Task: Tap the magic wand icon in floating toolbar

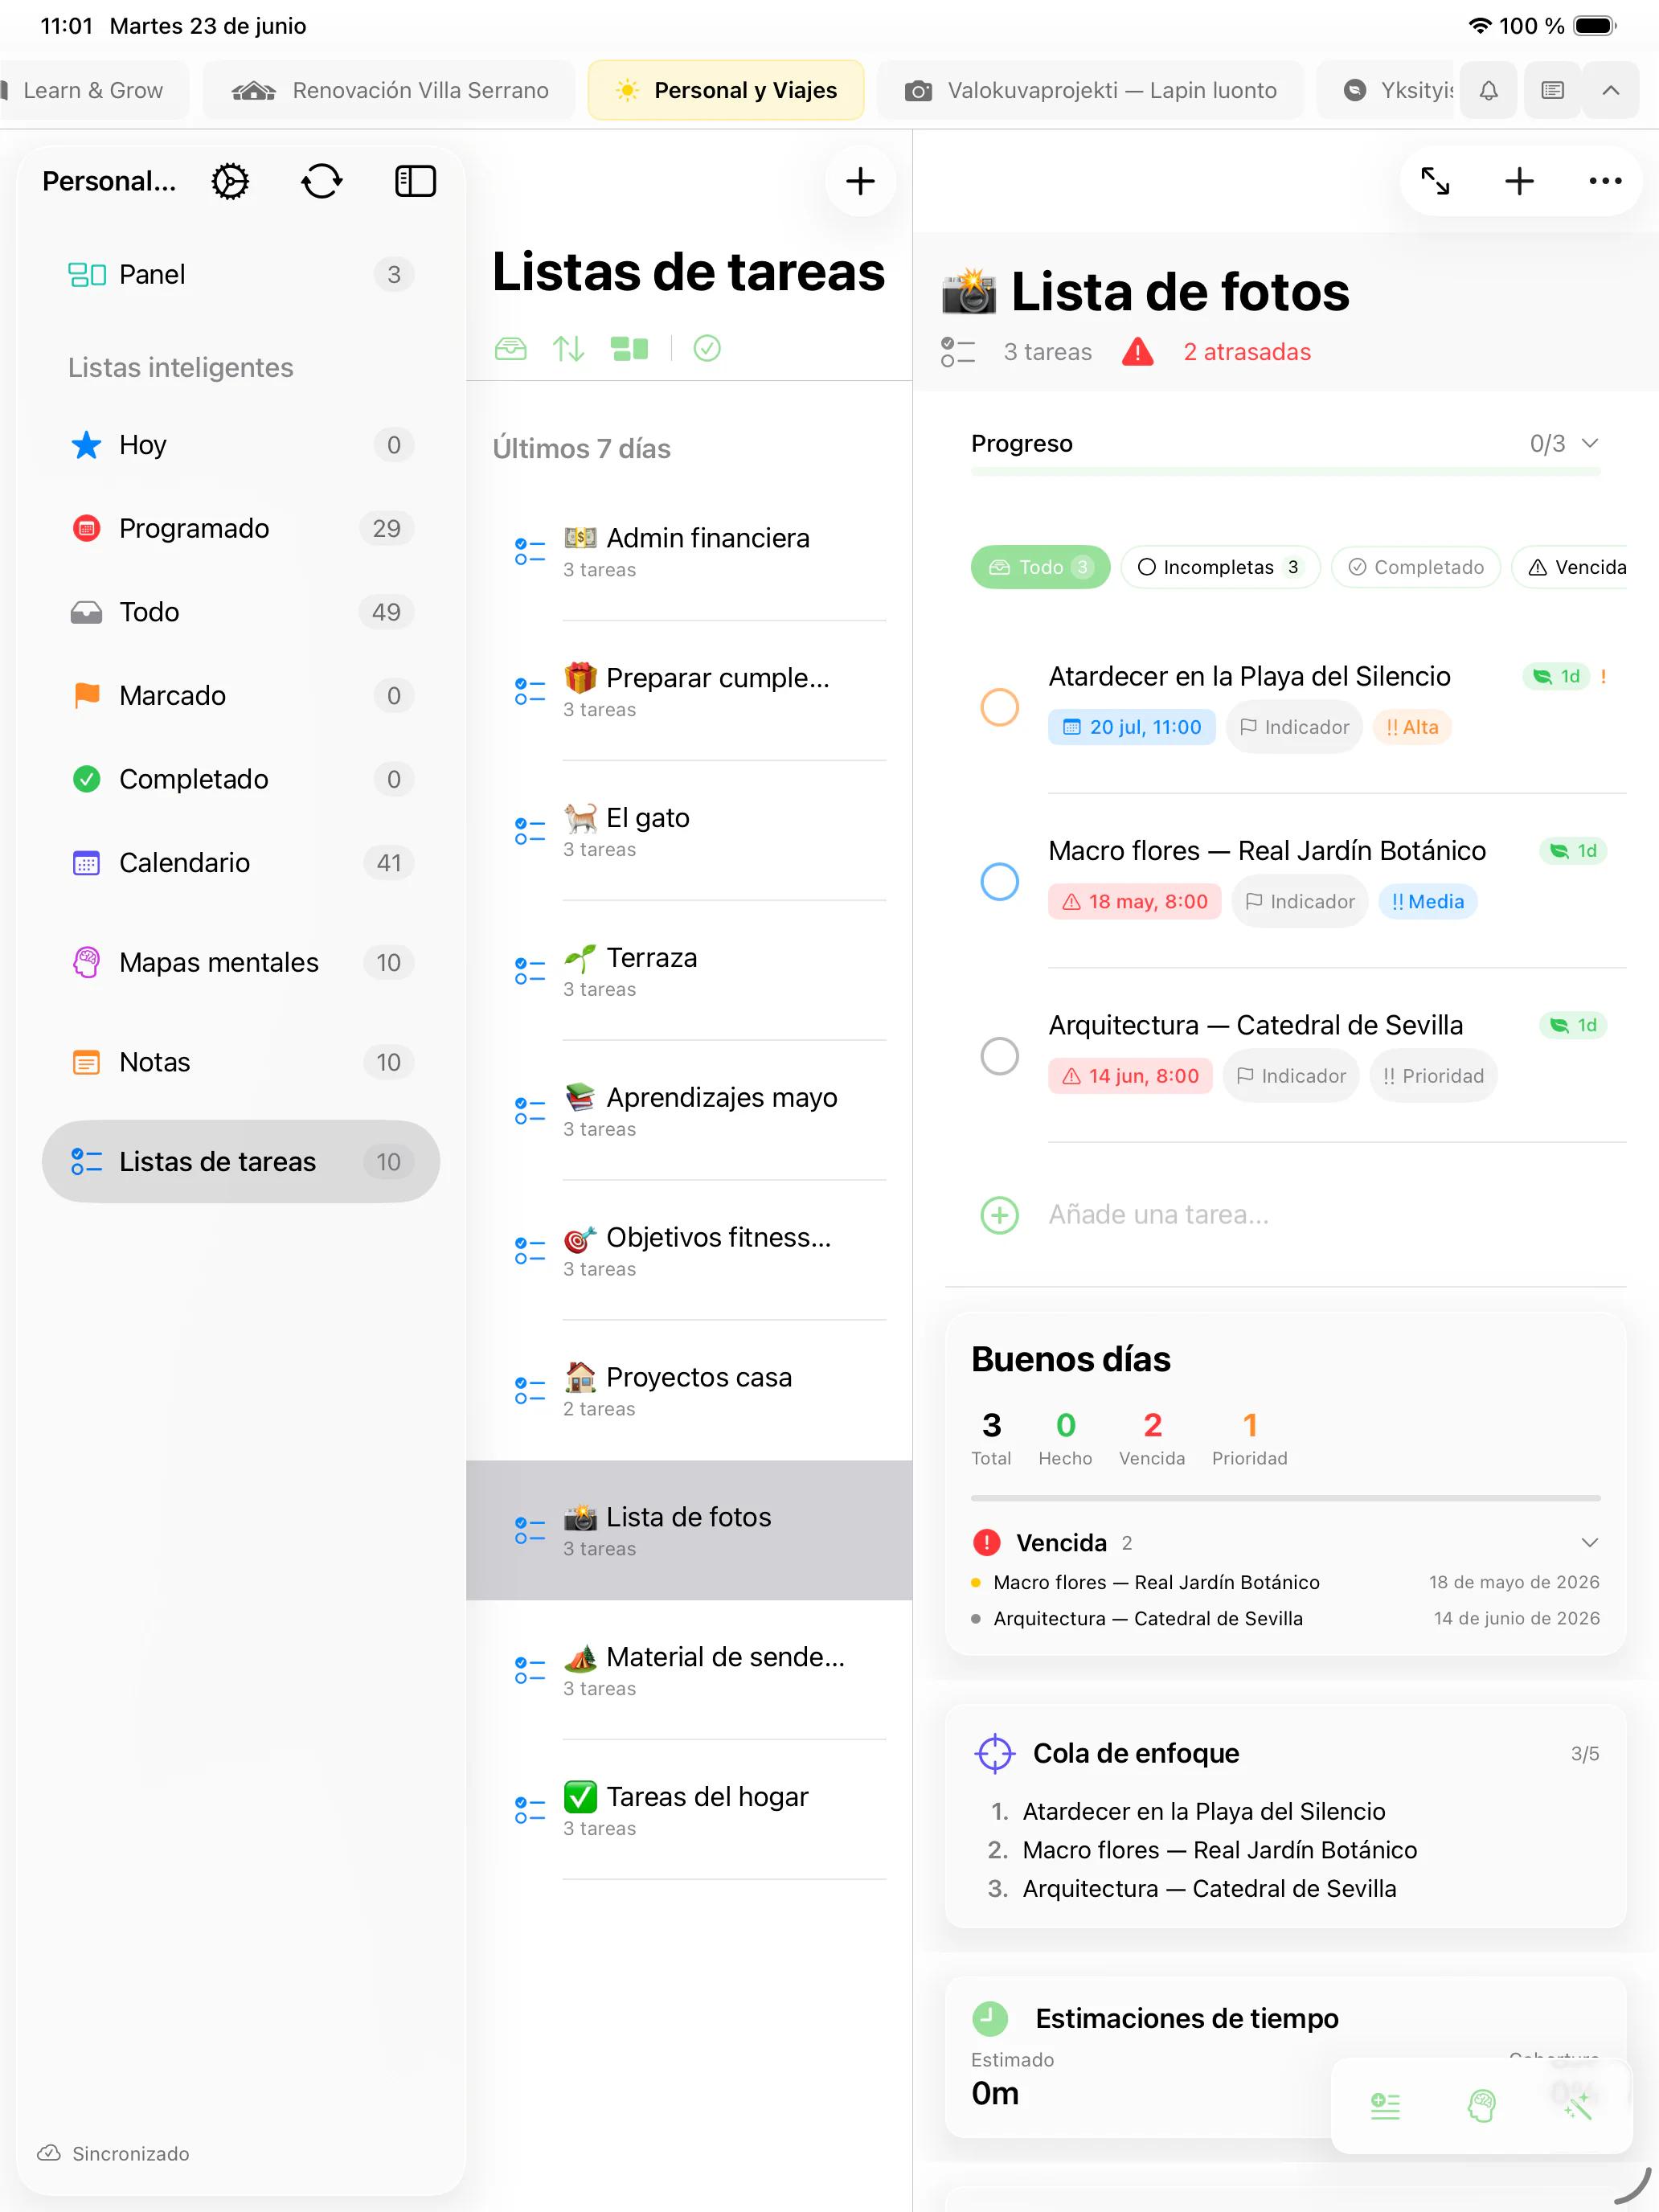Action: (x=1578, y=2106)
